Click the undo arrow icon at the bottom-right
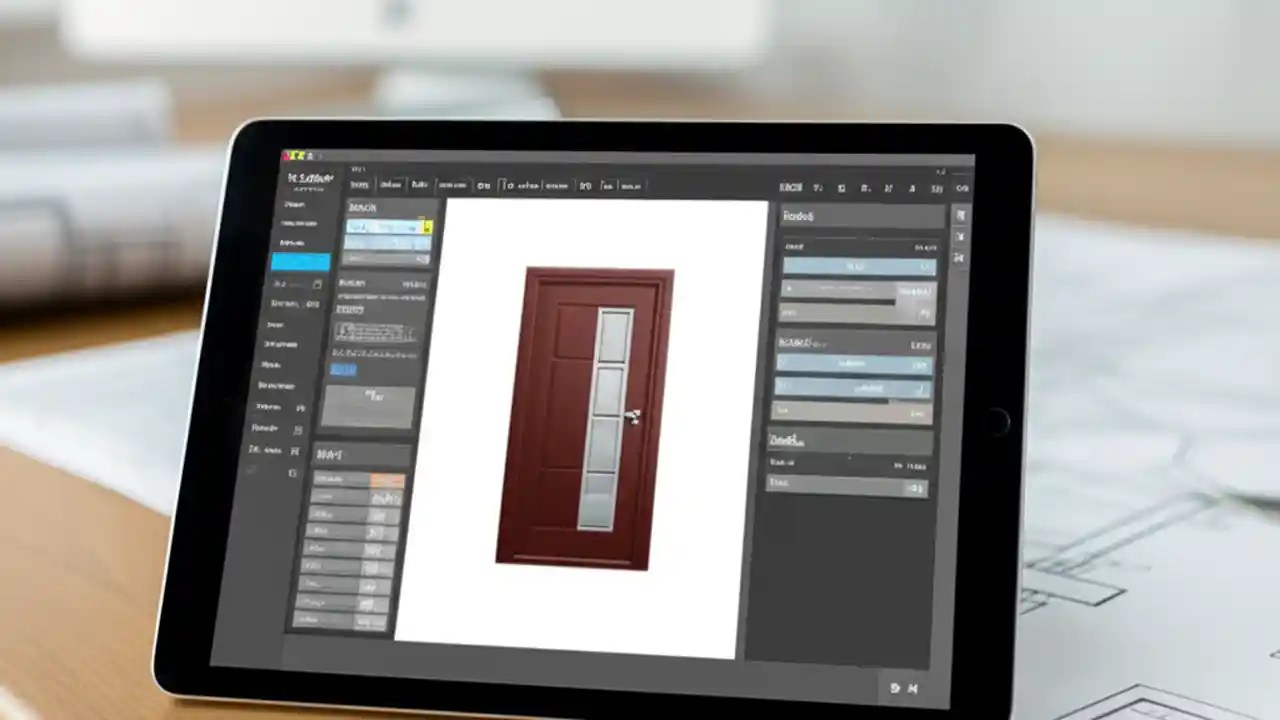 pyautogui.click(x=895, y=688)
